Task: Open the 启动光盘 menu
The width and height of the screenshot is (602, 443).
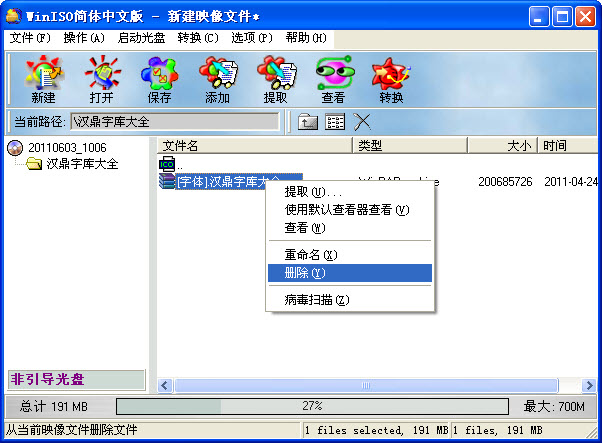Action: click(x=141, y=38)
